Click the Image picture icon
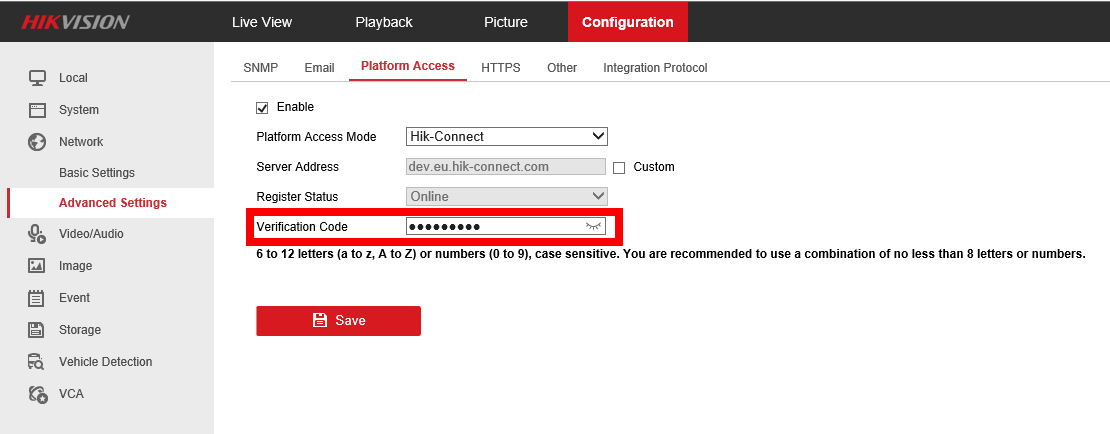 pos(37,266)
